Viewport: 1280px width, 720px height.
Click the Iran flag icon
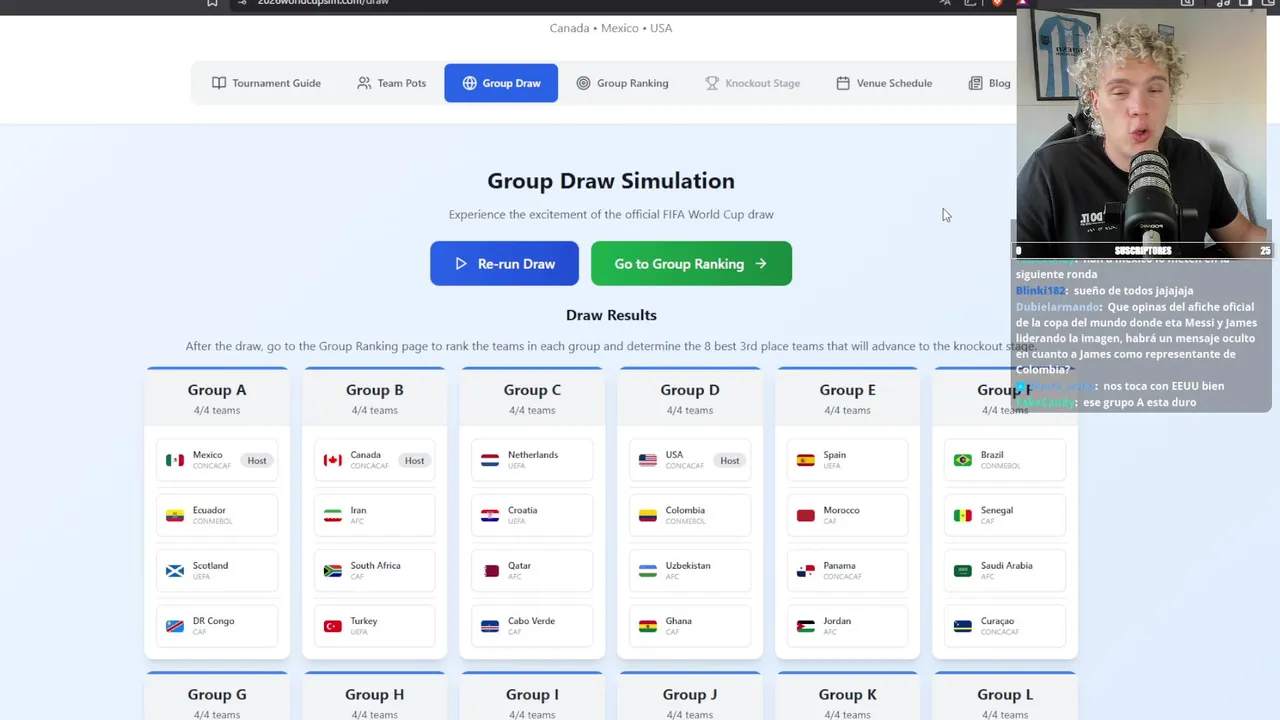(x=333, y=516)
